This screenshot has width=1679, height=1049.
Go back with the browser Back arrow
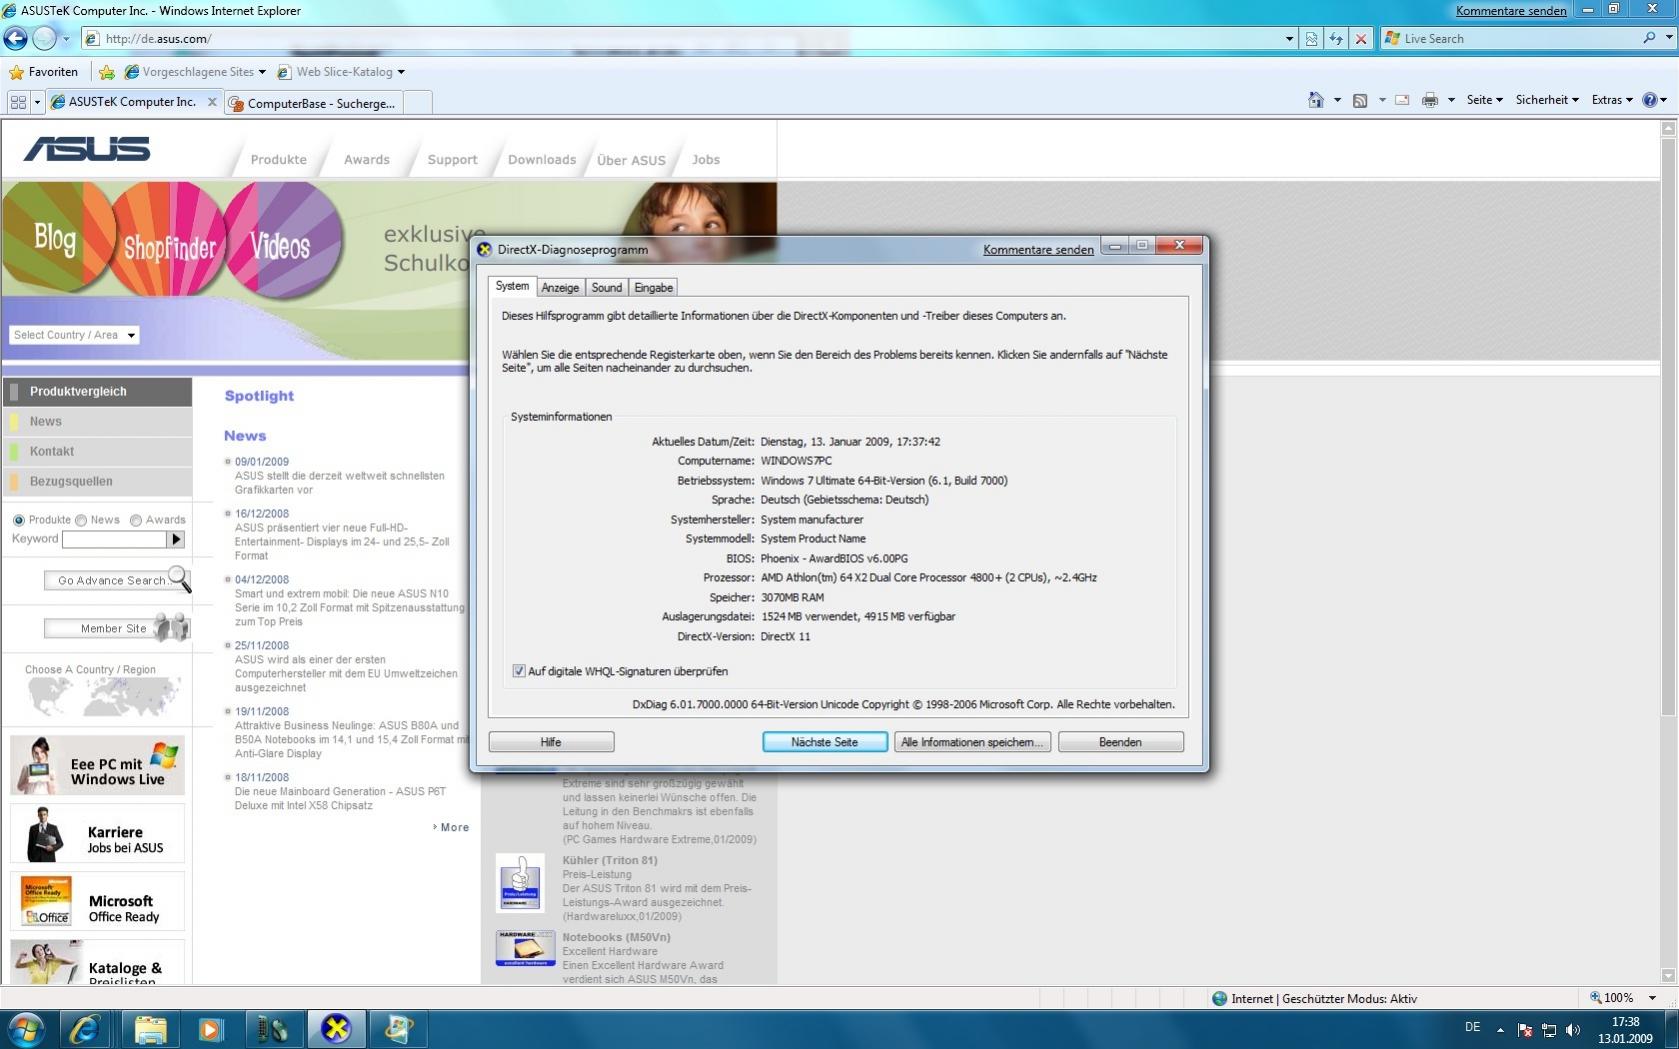coord(16,38)
